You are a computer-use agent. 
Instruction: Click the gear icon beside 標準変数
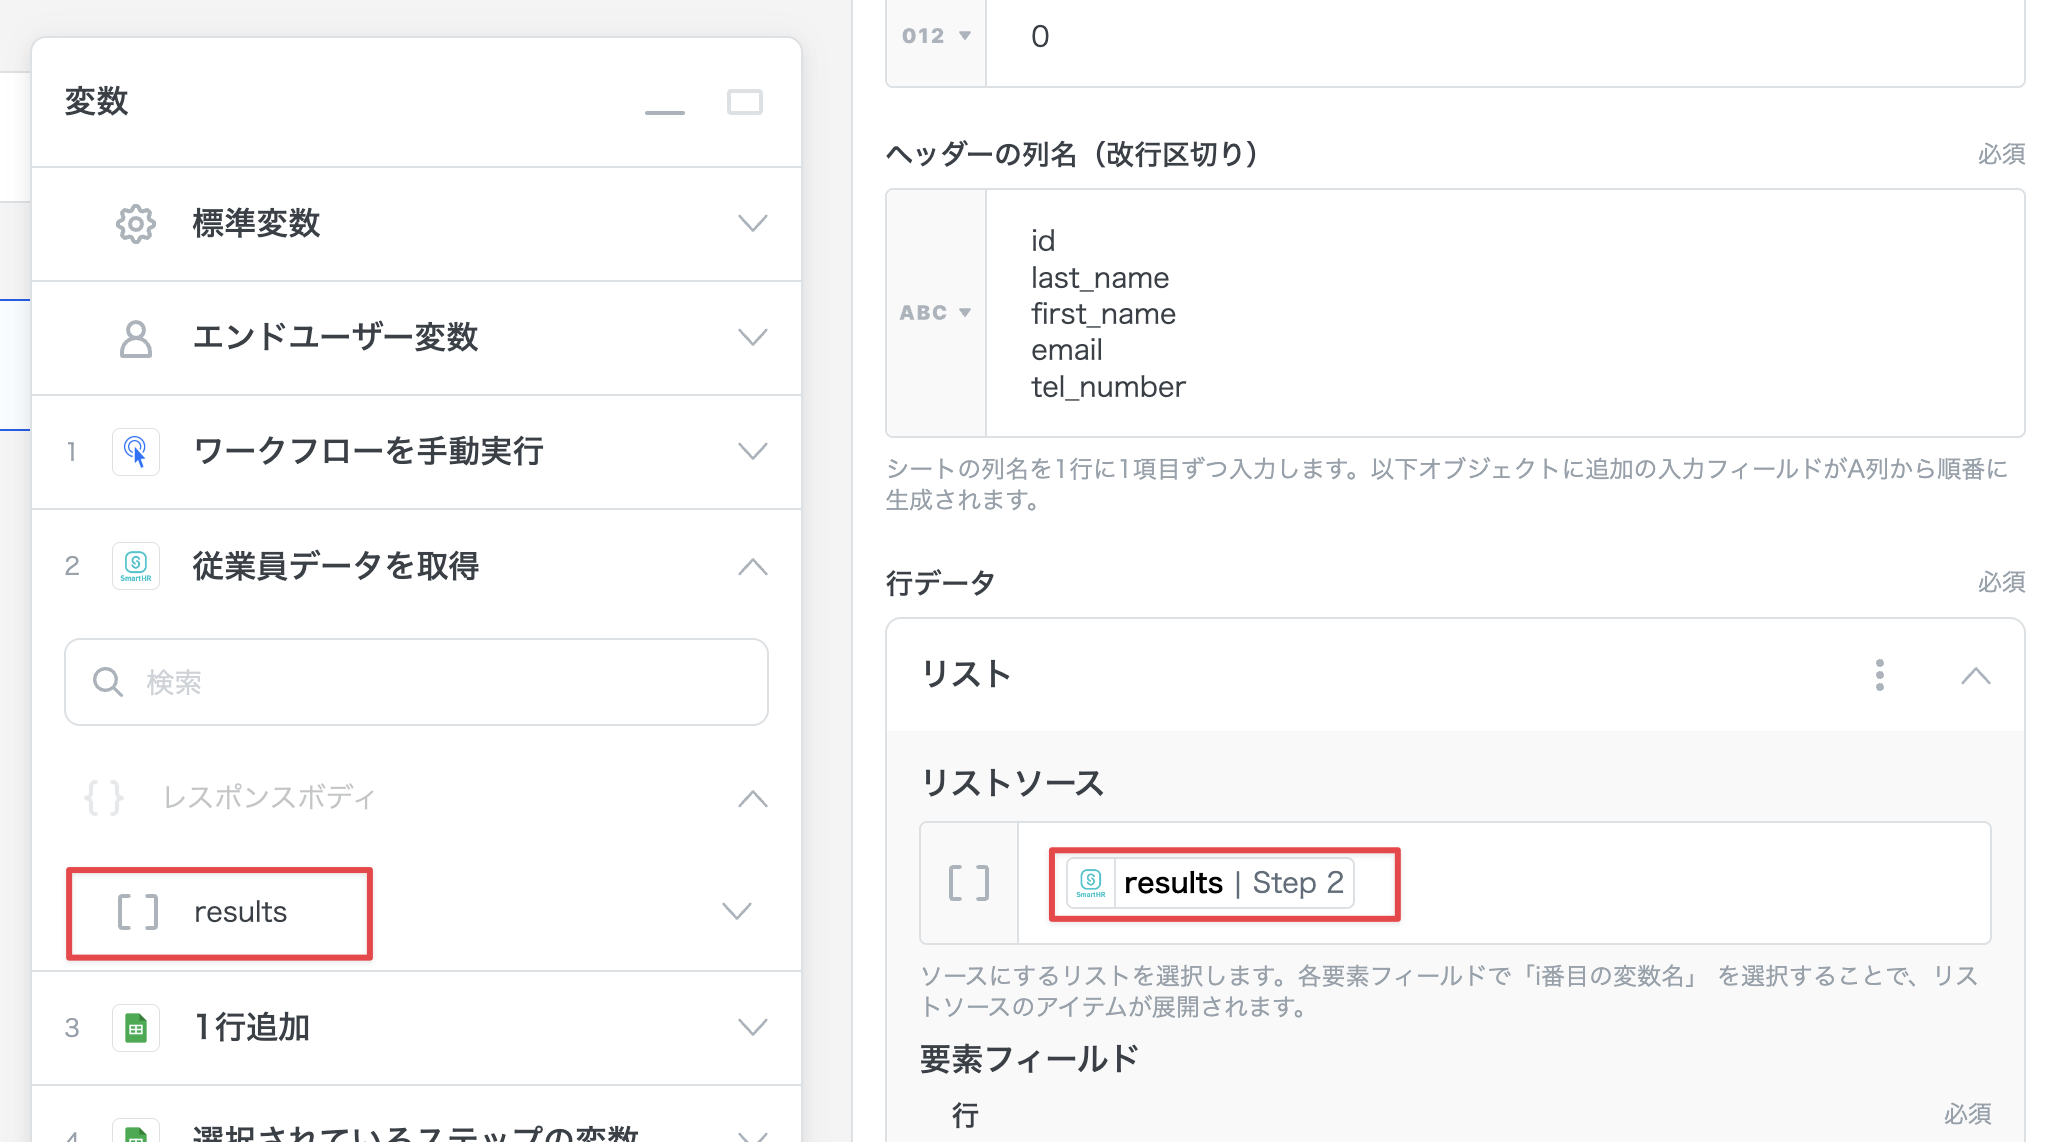point(136,224)
